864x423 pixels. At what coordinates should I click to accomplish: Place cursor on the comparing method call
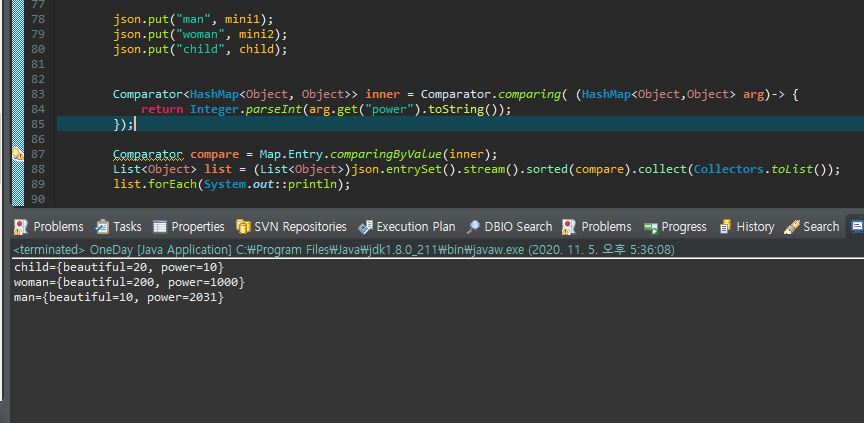[x=529, y=94]
